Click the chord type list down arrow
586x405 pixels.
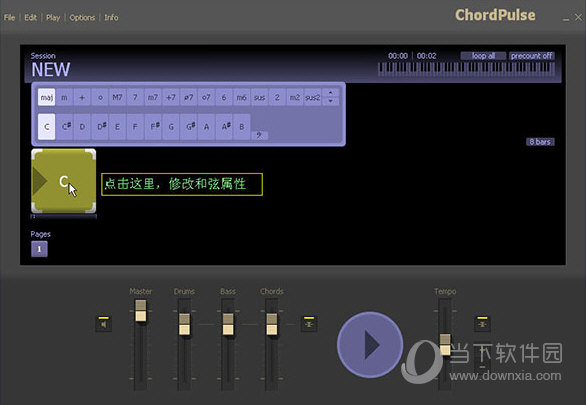point(330,101)
